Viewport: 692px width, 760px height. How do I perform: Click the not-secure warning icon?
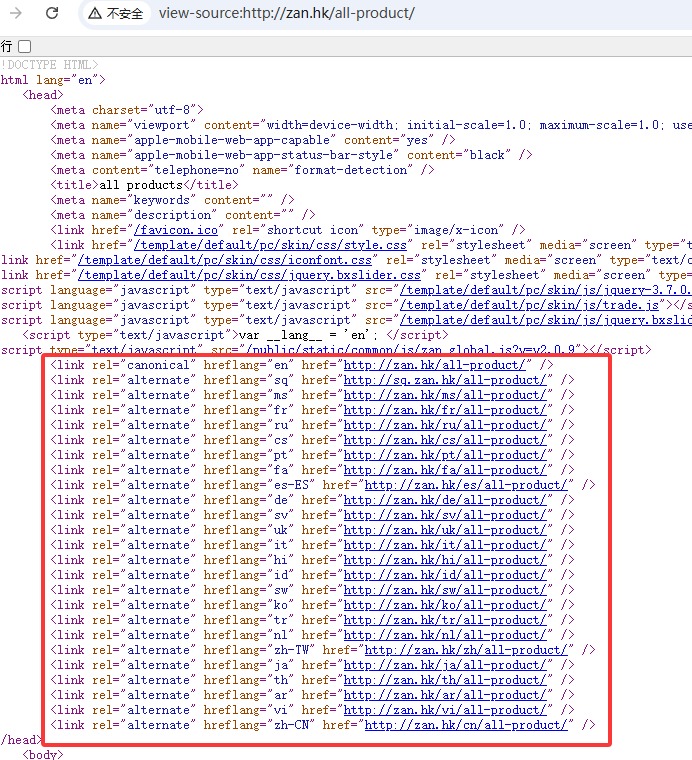(94, 13)
